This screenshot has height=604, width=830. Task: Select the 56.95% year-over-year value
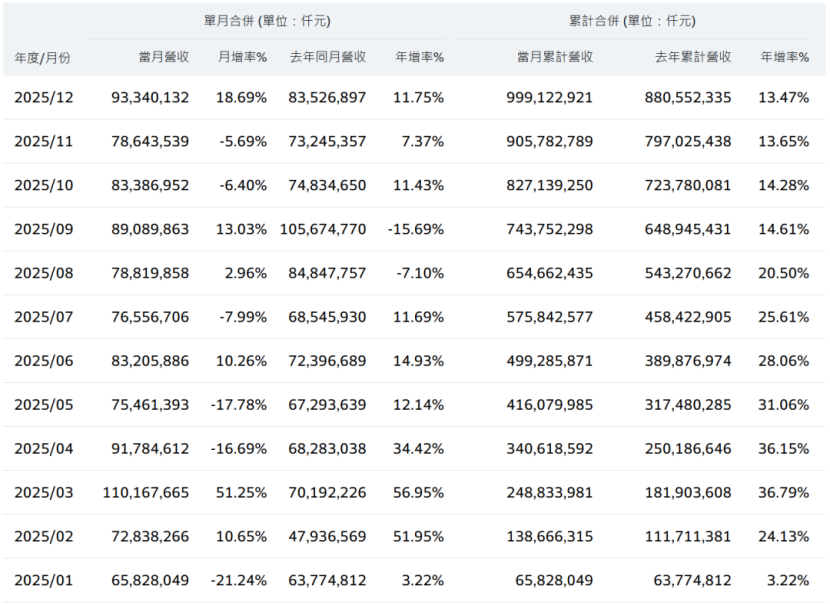tap(420, 493)
